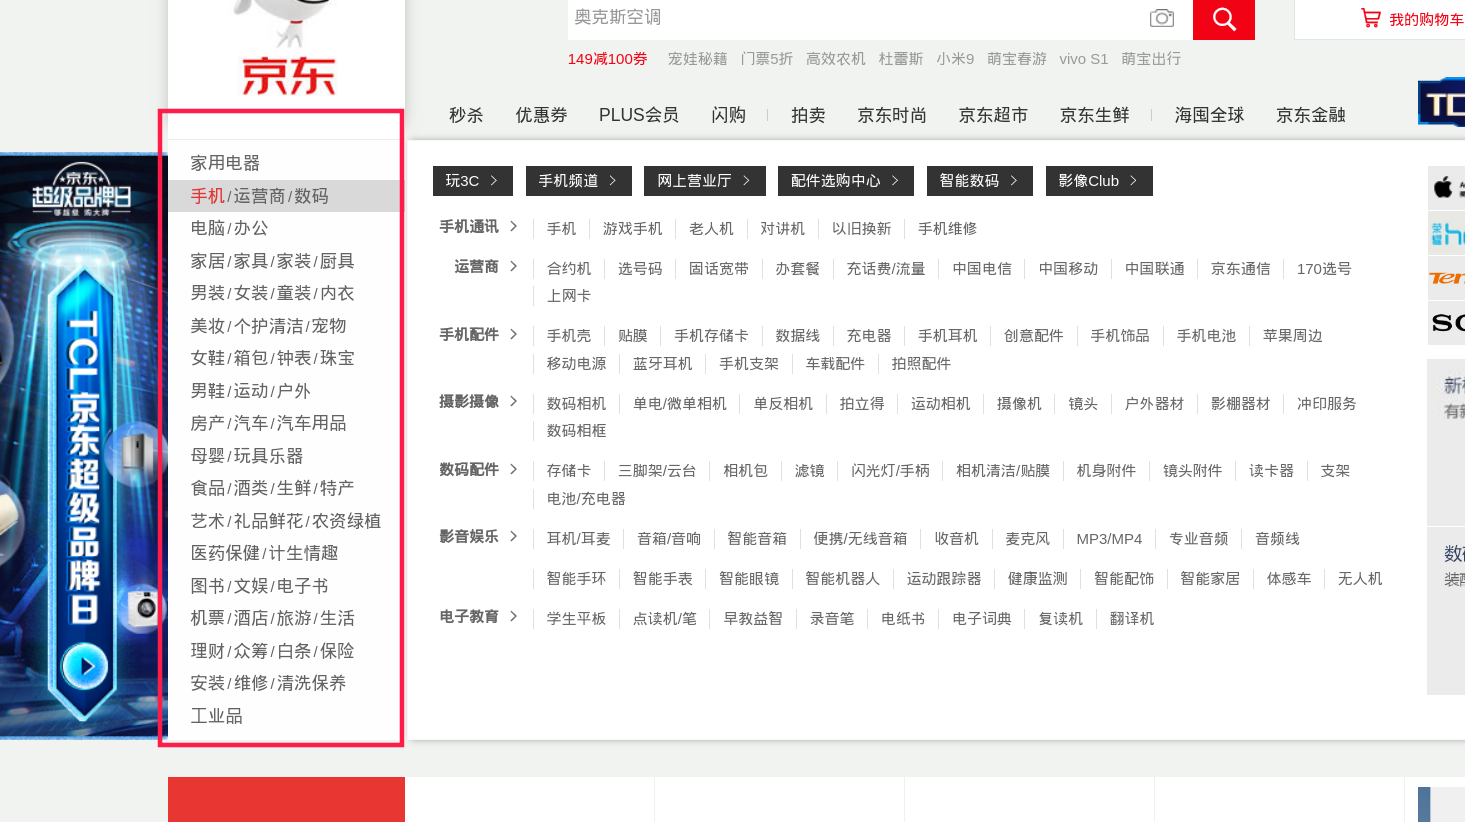This screenshot has width=1465, height=822.
Task: Open 智能数码 button
Action: coord(980,181)
